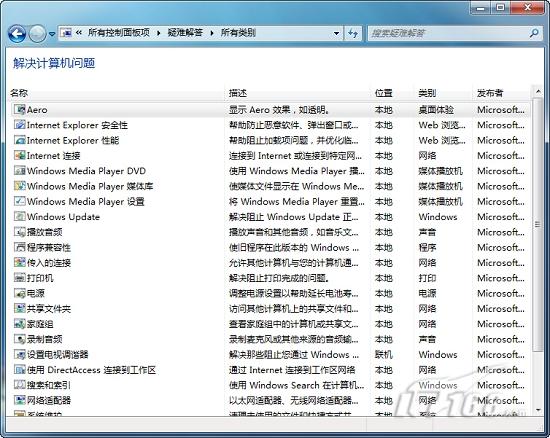The height and width of the screenshot is (438, 550).
Task: Click the 传入的连接 icon
Action: 20,262
